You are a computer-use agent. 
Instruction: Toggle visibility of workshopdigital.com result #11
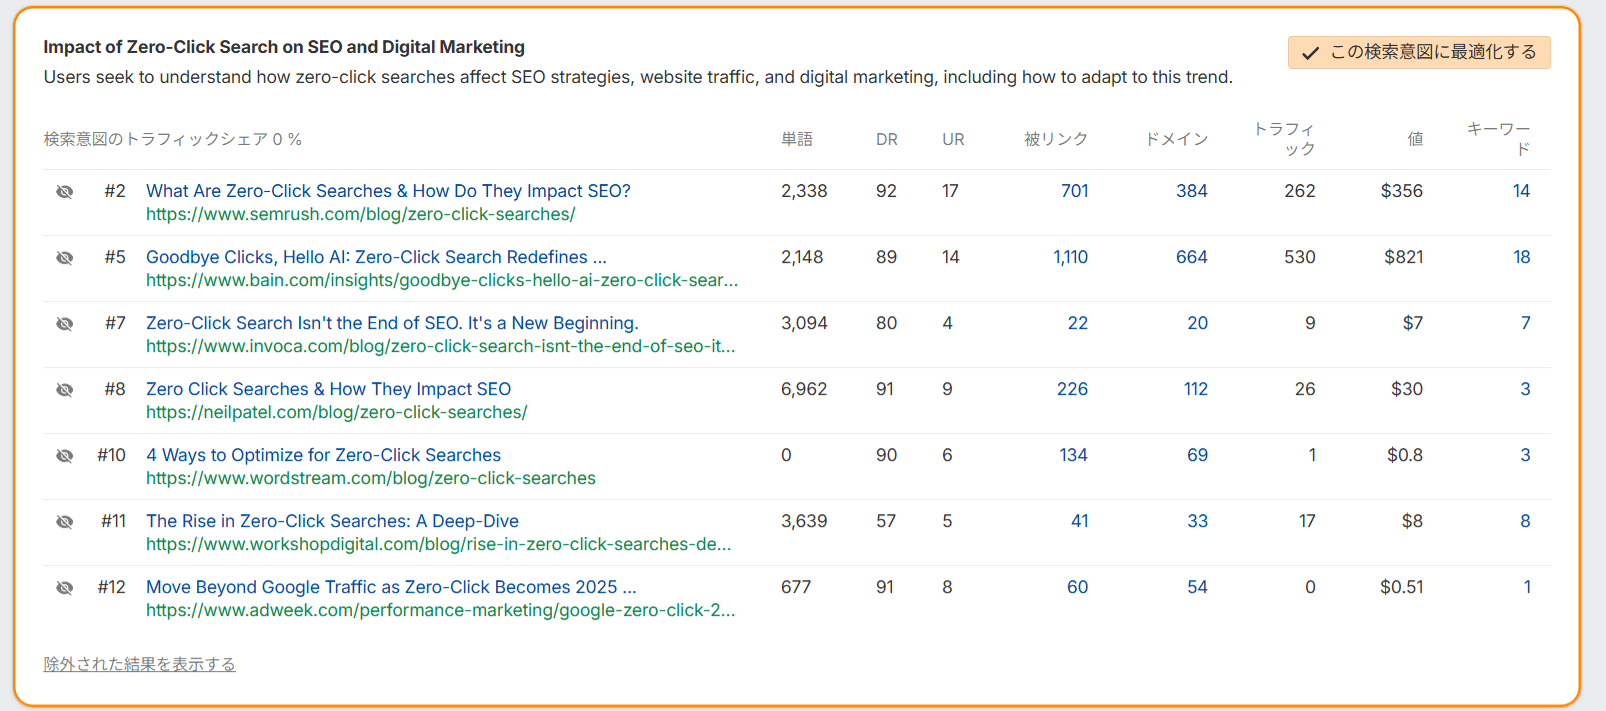coord(65,521)
